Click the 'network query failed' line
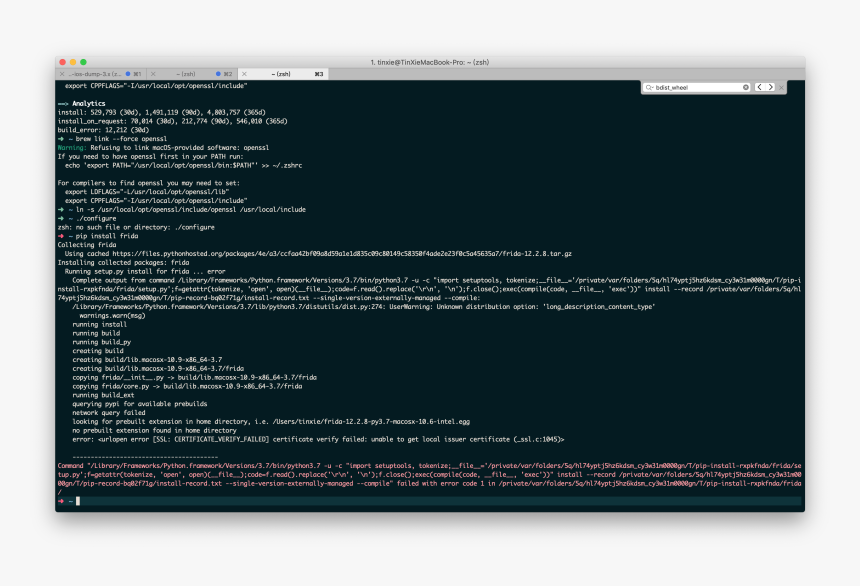Screen dimensions: 860x586 [109, 413]
